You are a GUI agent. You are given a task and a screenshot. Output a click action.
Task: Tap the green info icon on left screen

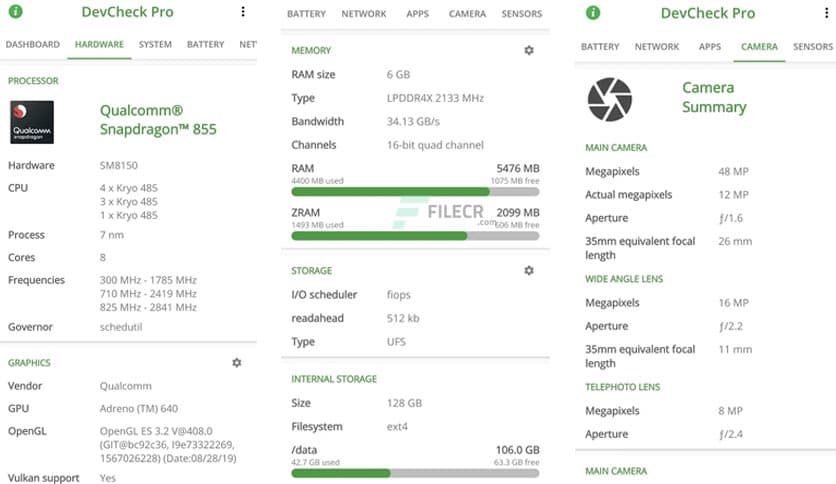(16, 11)
